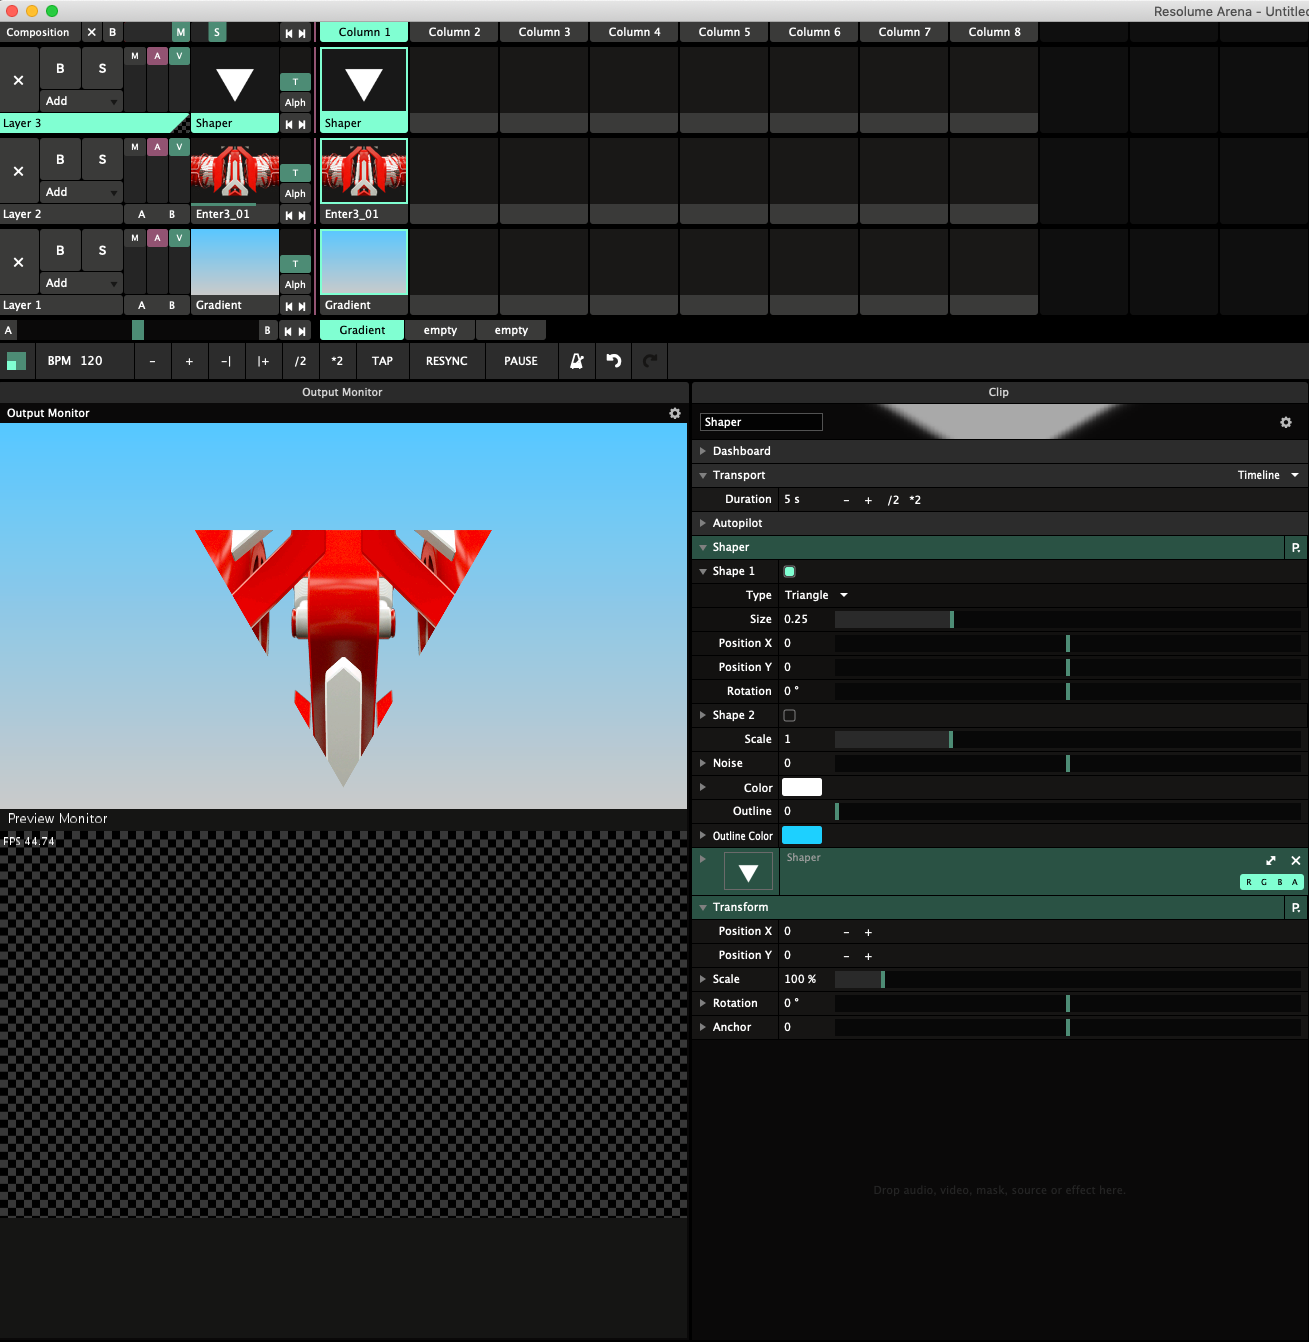Screen dimensions: 1309x1342
Task: Enable the Shape 2 checkbox
Action: click(790, 716)
